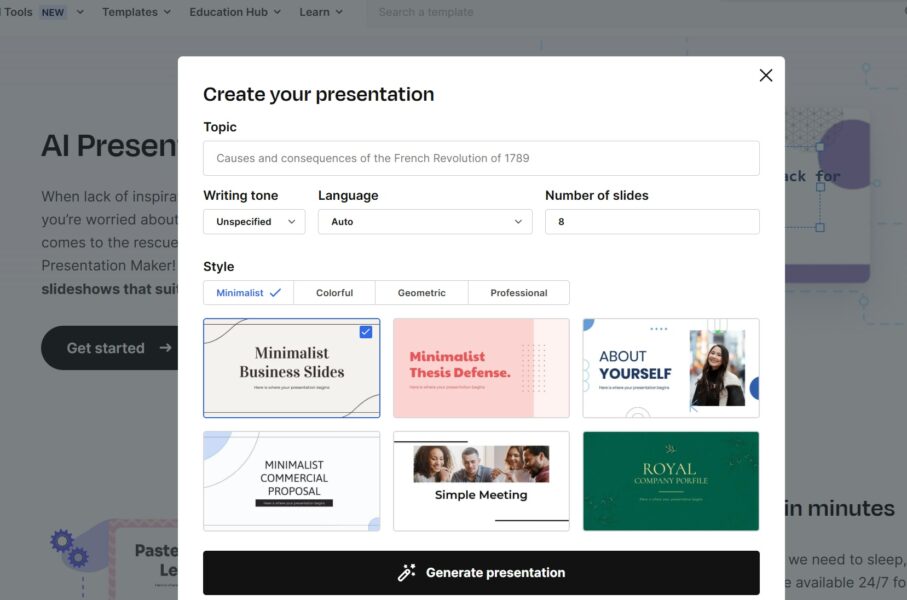Open the Learn menu
The width and height of the screenshot is (907, 600).
point(321,12)
